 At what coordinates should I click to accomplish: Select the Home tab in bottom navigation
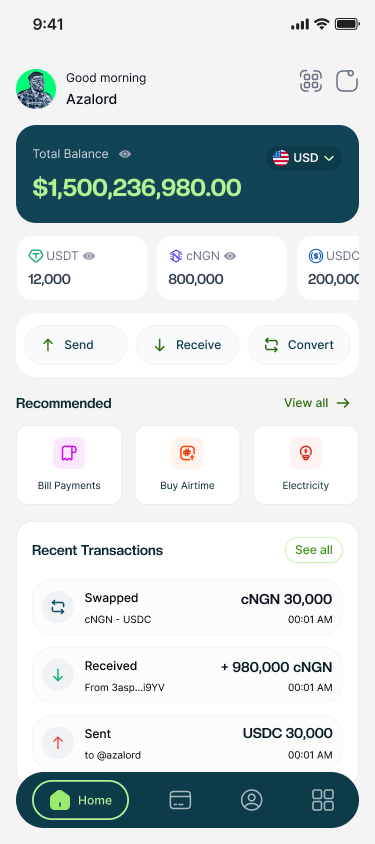81,800
